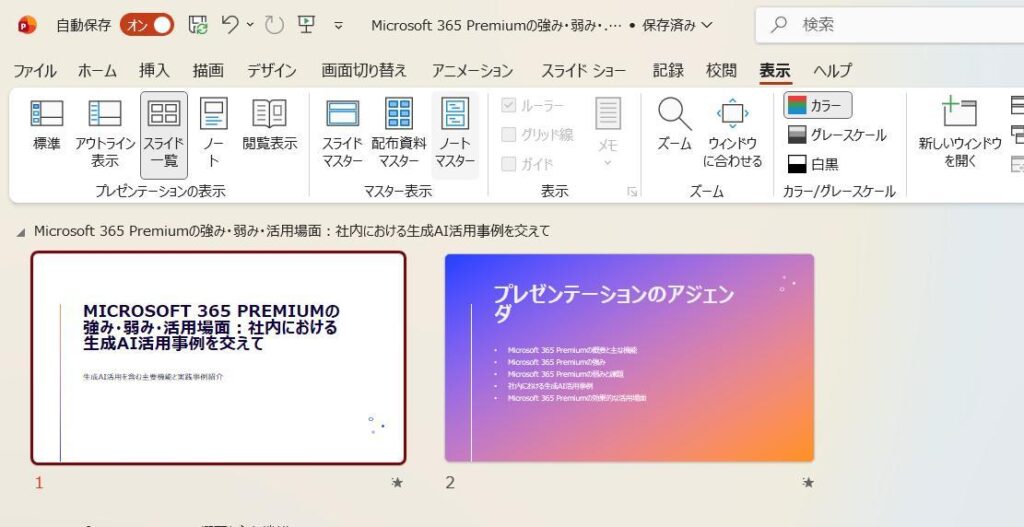Start slideshow from beginning icon in title bar

306,24
